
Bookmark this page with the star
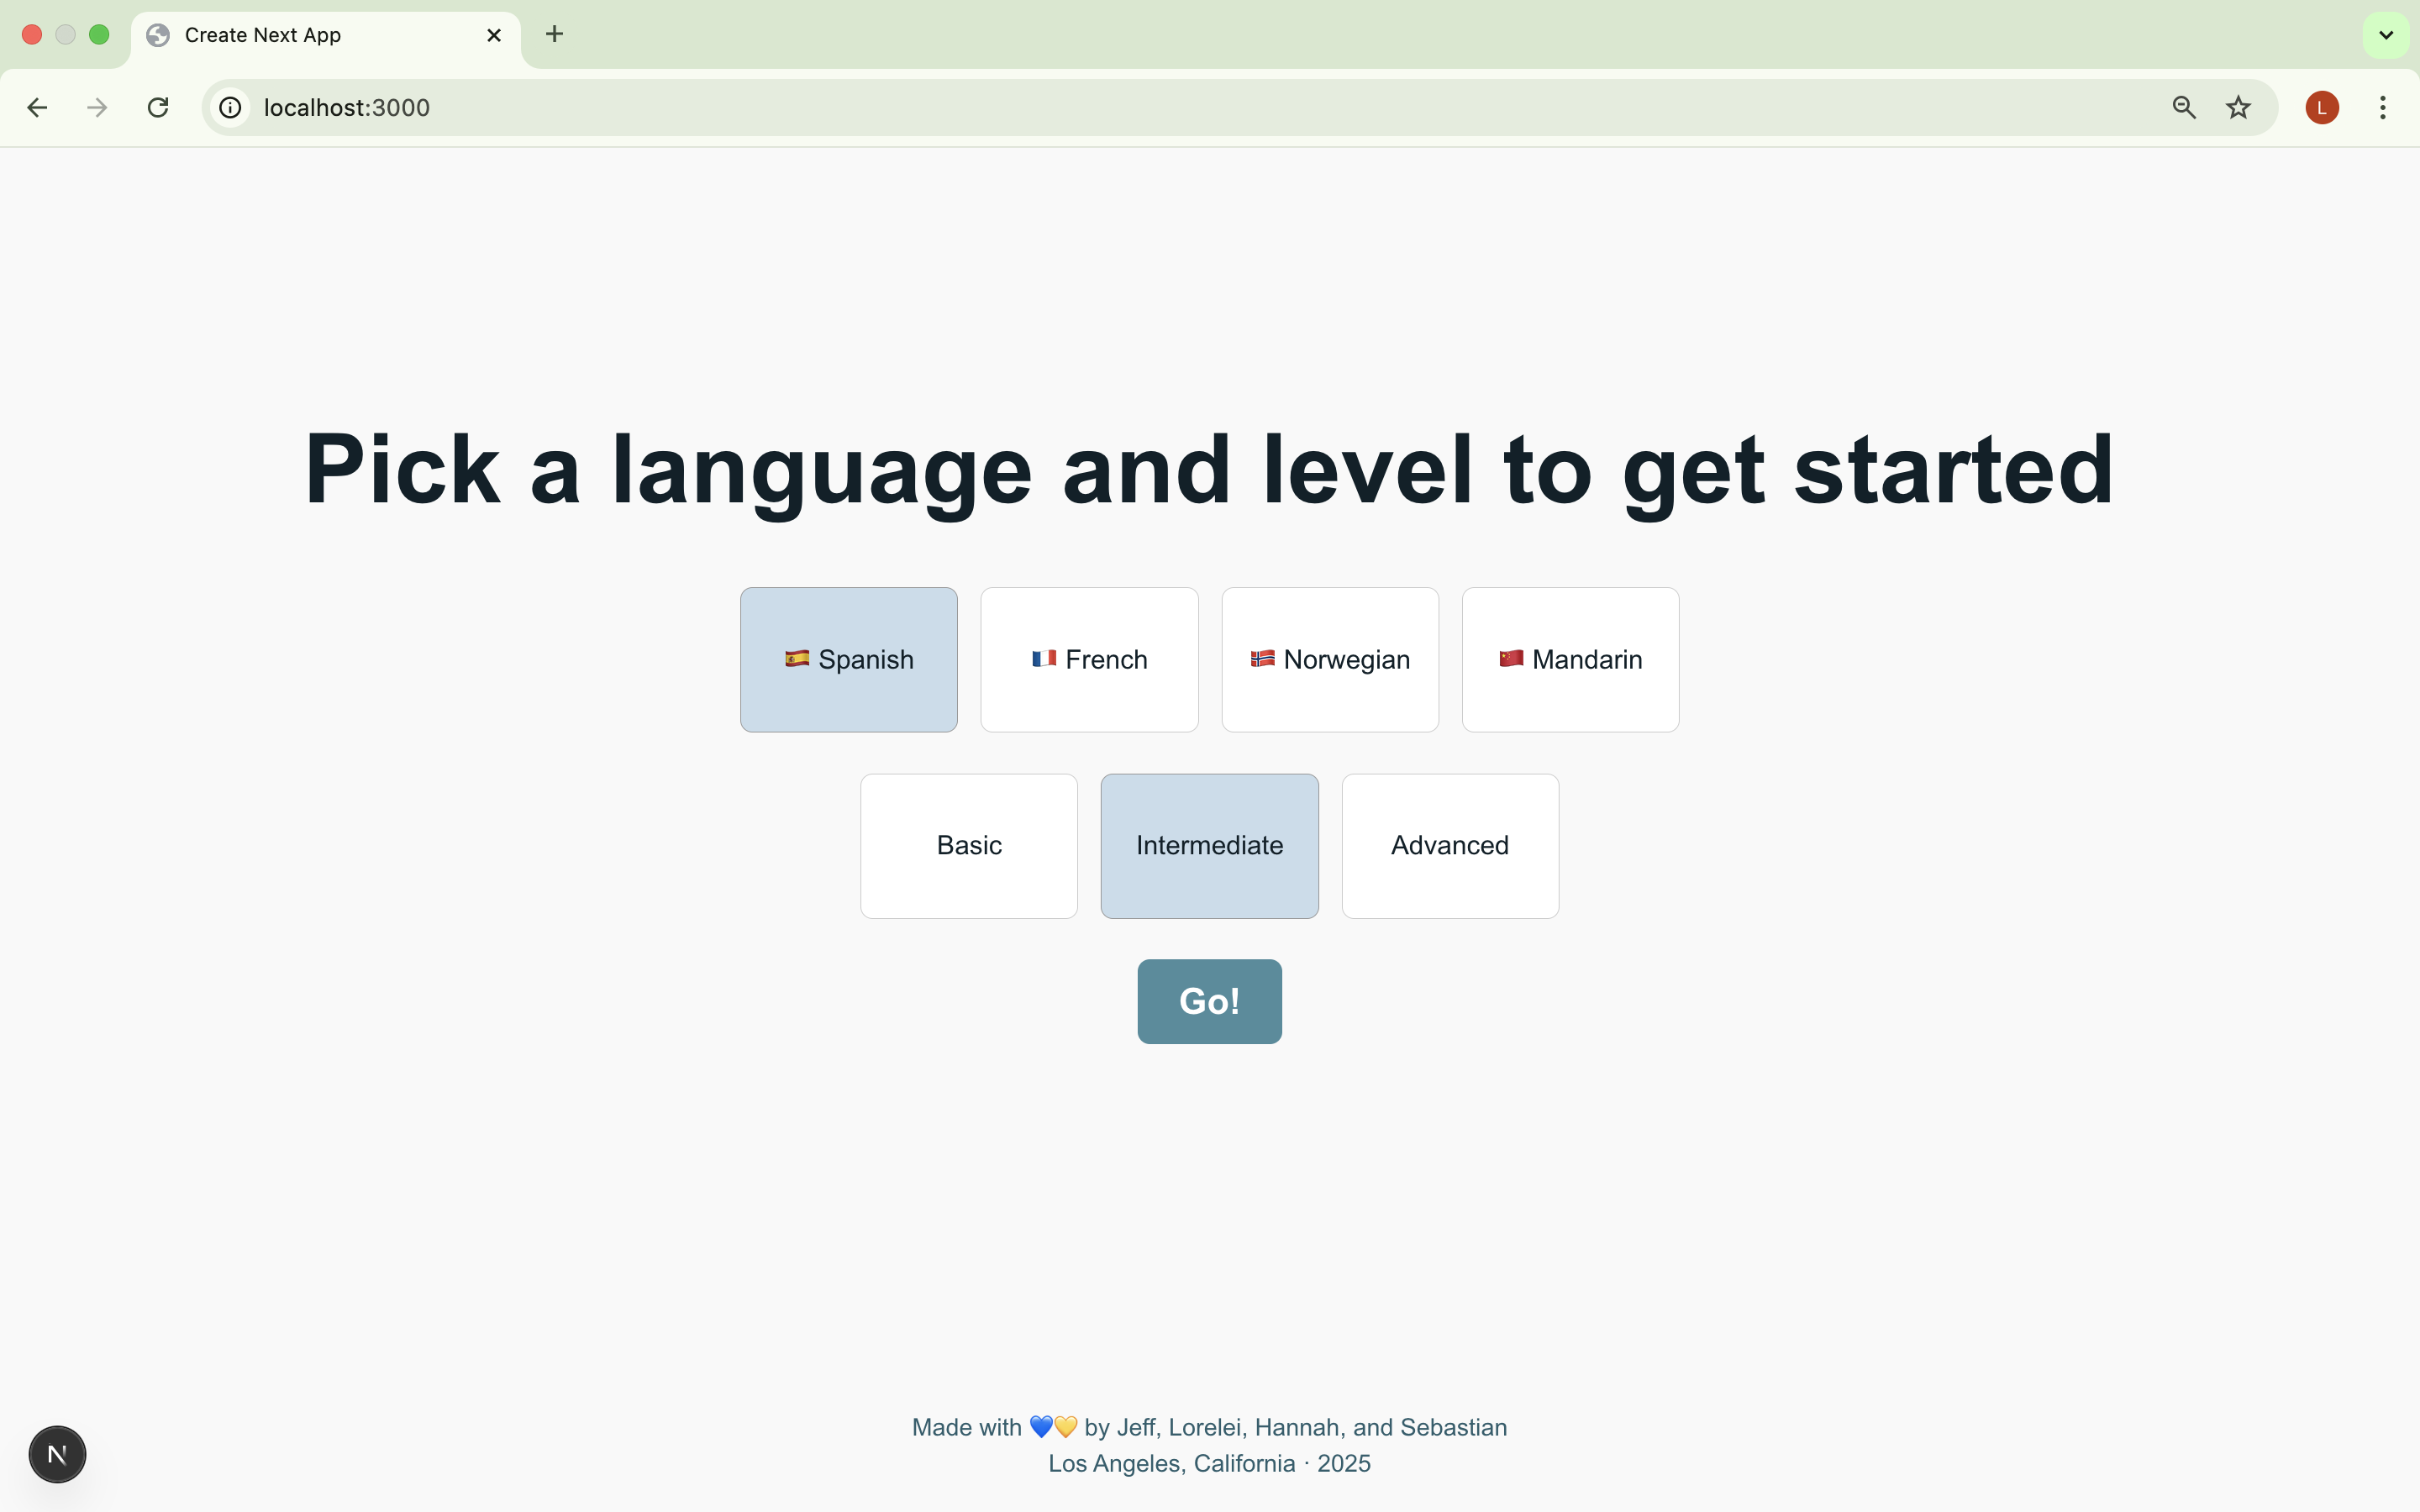pyautogui.click(x=2238, y=107)
